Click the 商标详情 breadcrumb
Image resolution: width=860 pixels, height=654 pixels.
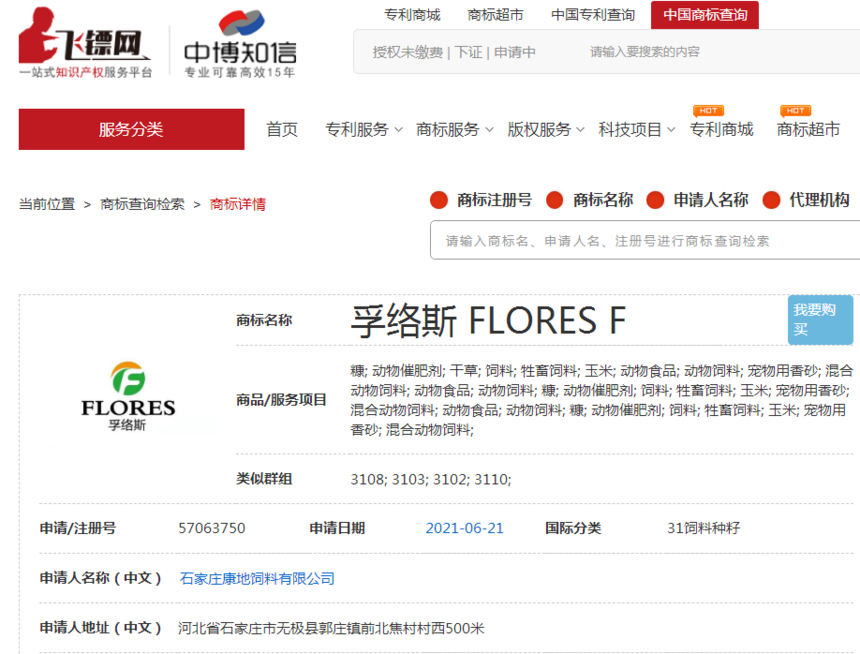pyautogui.click(x=238, y=204)
